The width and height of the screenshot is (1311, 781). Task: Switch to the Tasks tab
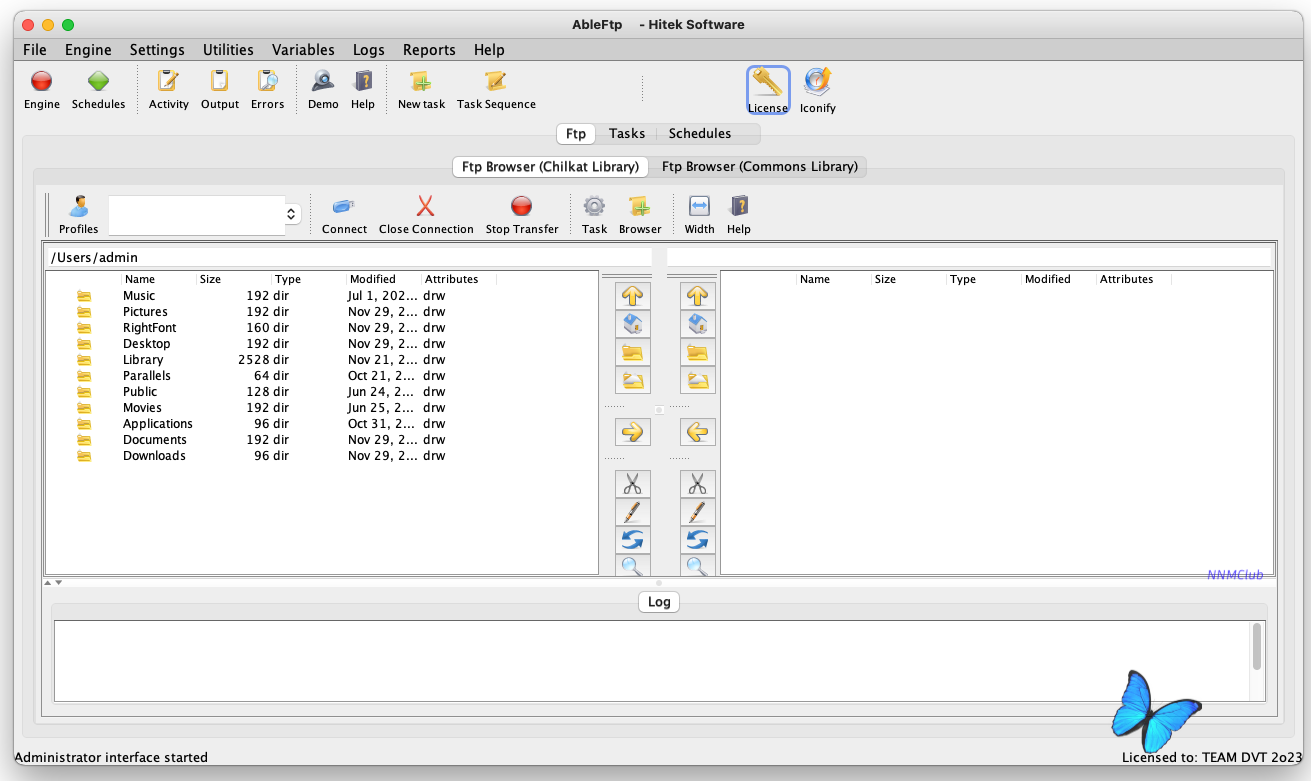[627, 133]
